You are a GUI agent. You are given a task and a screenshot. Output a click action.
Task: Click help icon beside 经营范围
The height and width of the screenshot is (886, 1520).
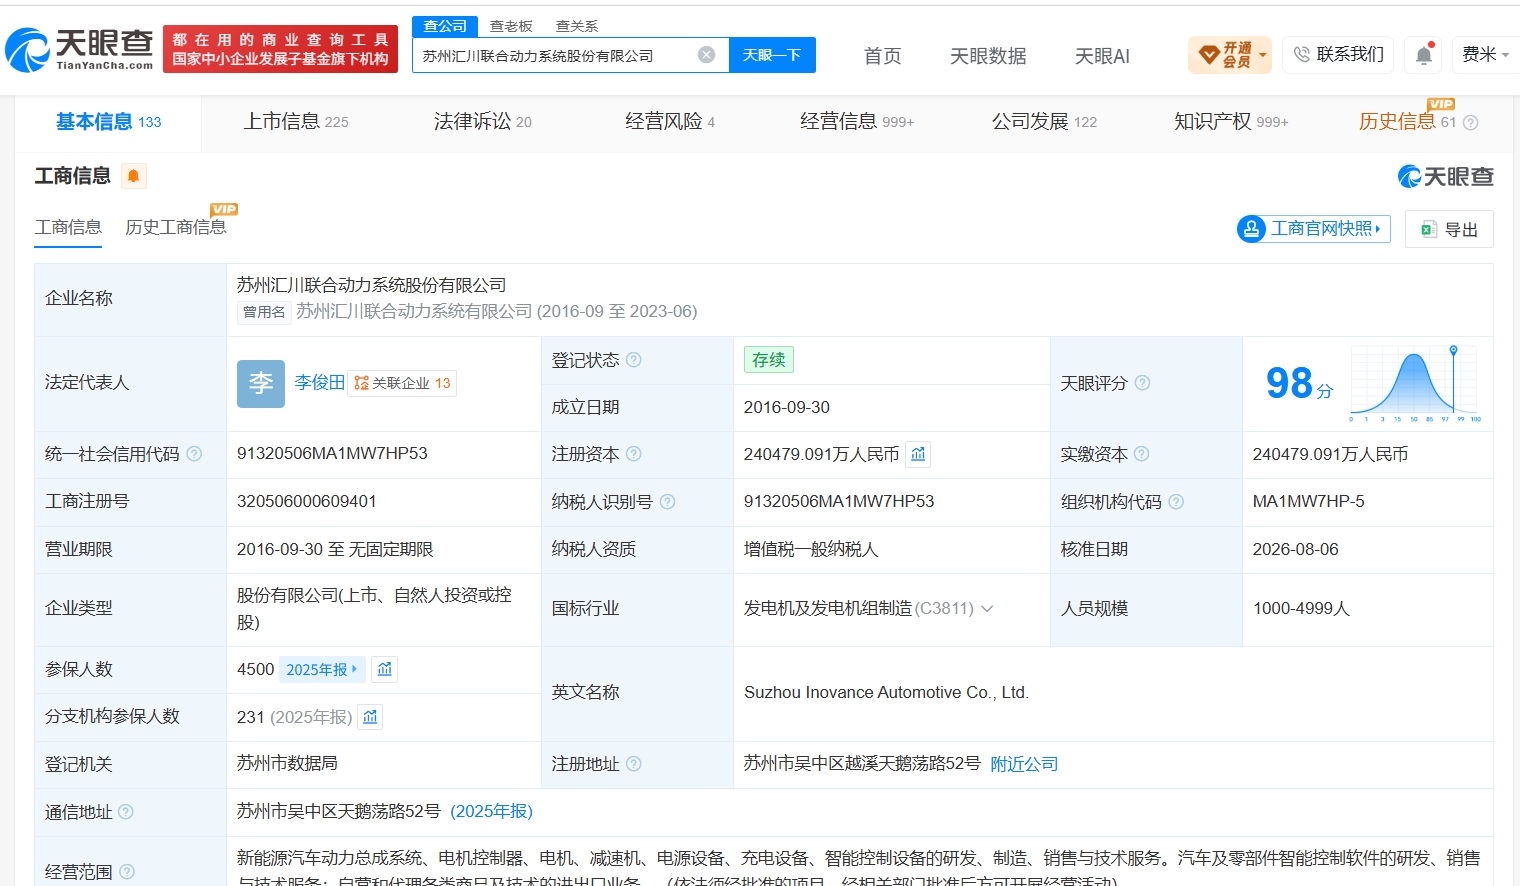point(127,872)
